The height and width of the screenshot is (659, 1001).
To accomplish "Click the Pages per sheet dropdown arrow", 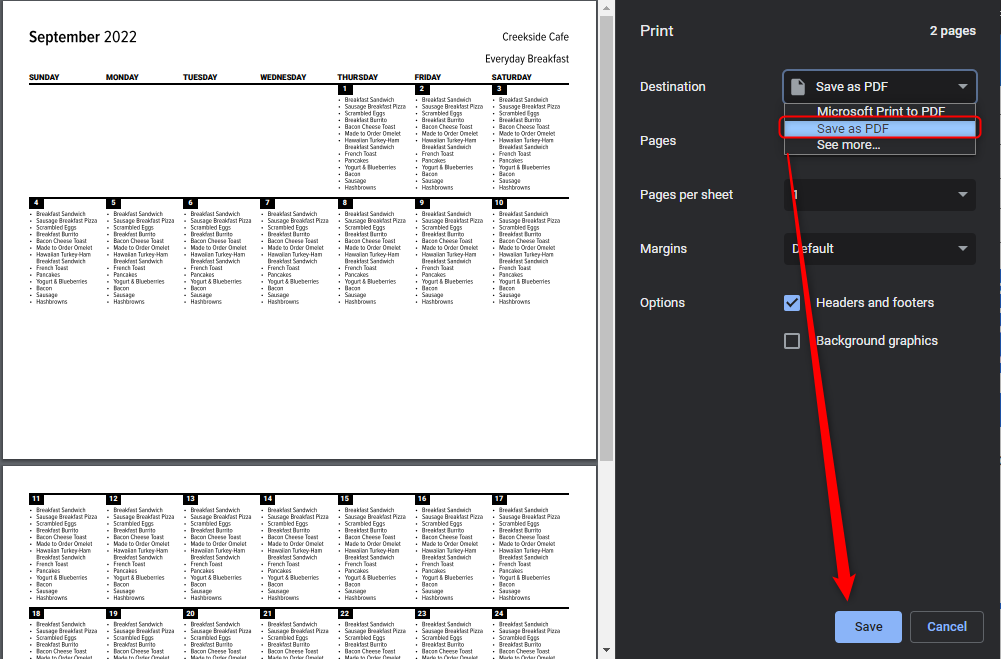I will tap(962, 195).
